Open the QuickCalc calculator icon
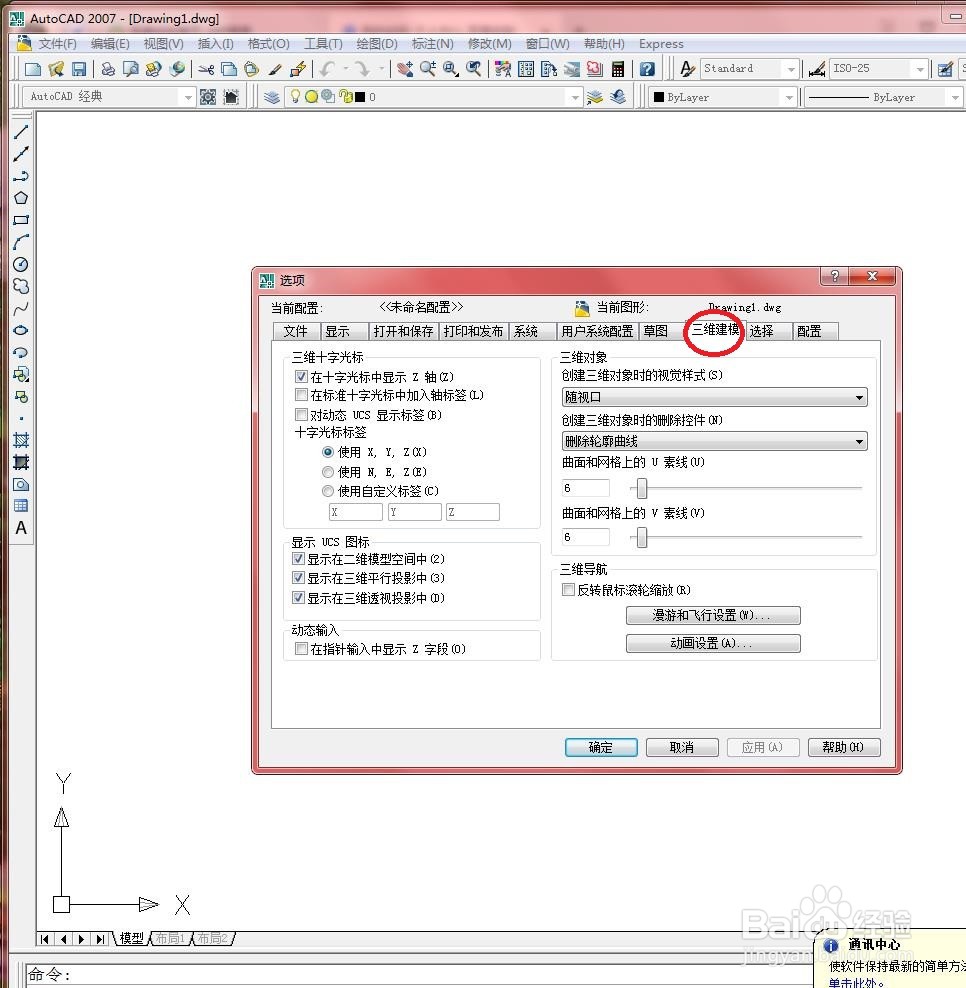Screen dimensions: 966x988 [618, 69]
